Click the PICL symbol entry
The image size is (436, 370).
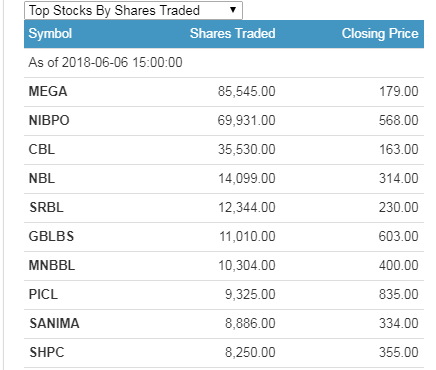[x=43, y=294]
